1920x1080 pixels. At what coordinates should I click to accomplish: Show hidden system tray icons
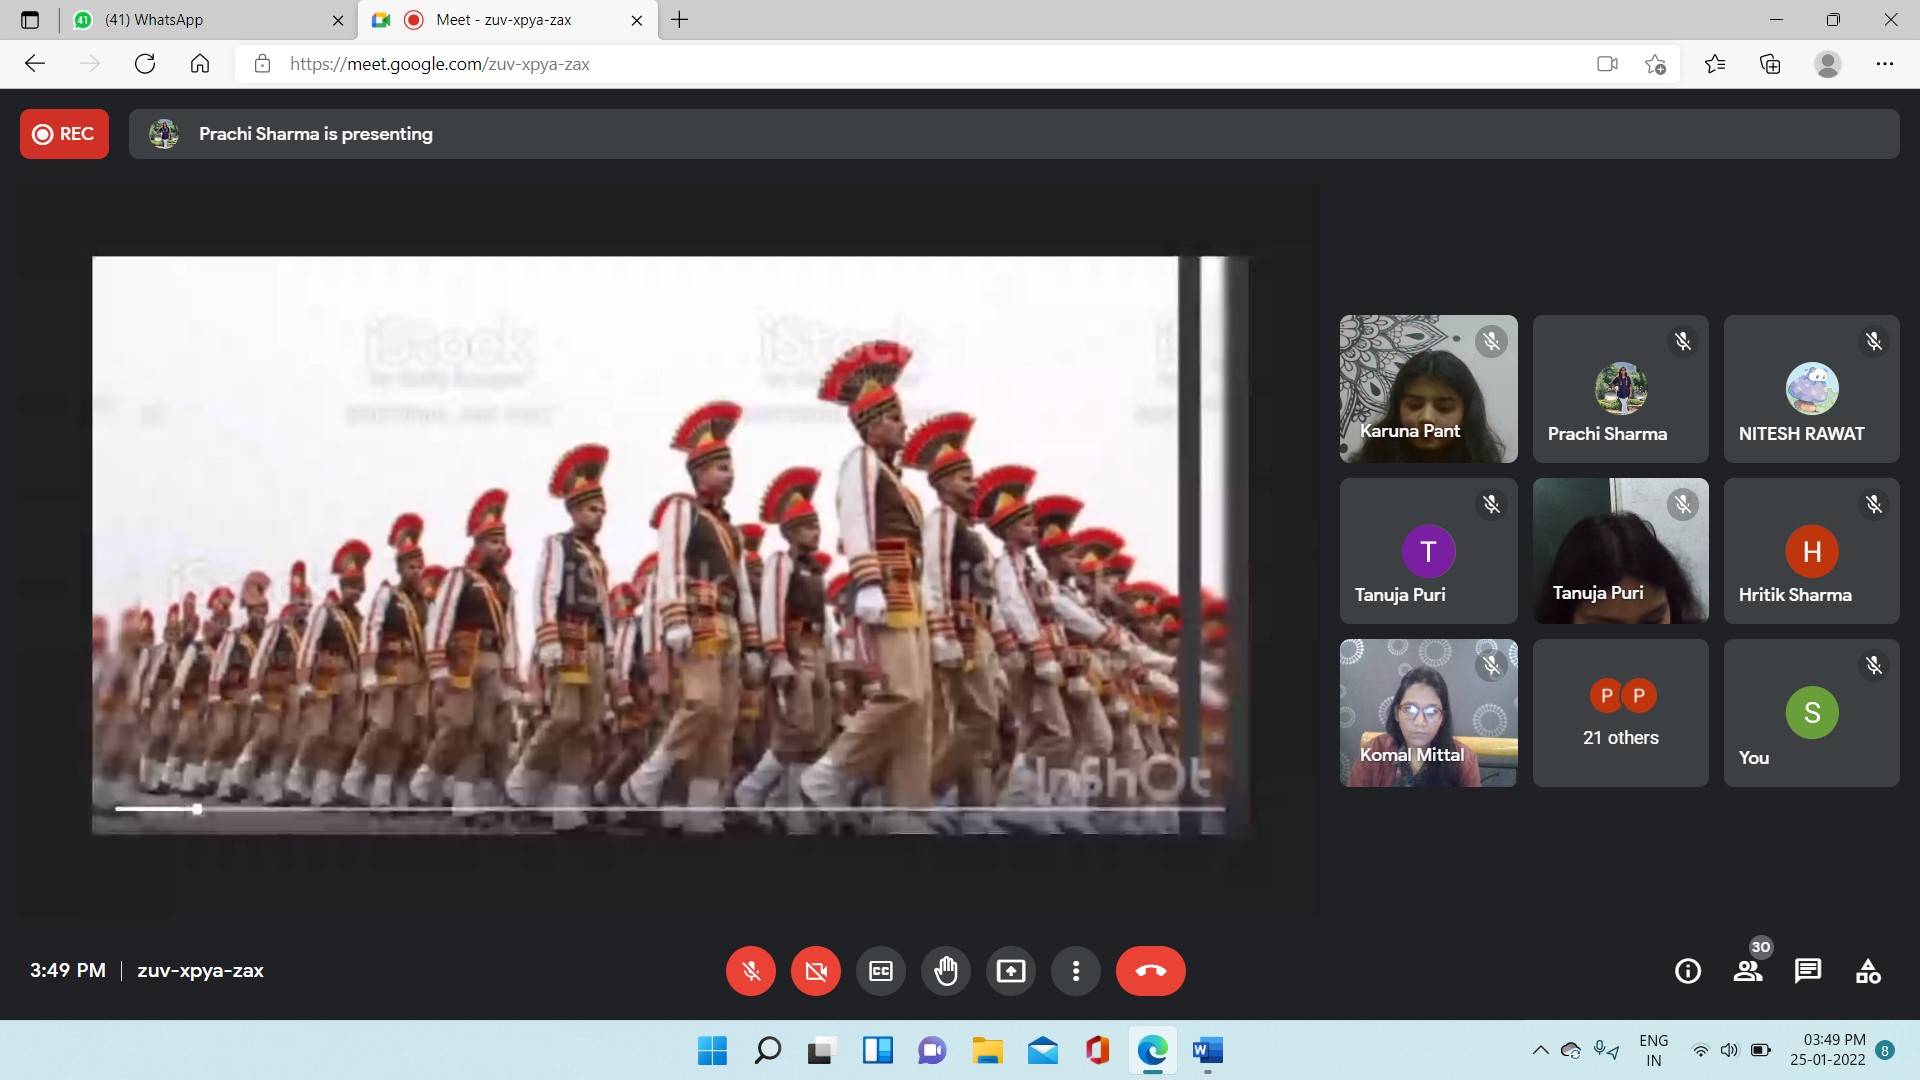click(x=1540, y=1050)
